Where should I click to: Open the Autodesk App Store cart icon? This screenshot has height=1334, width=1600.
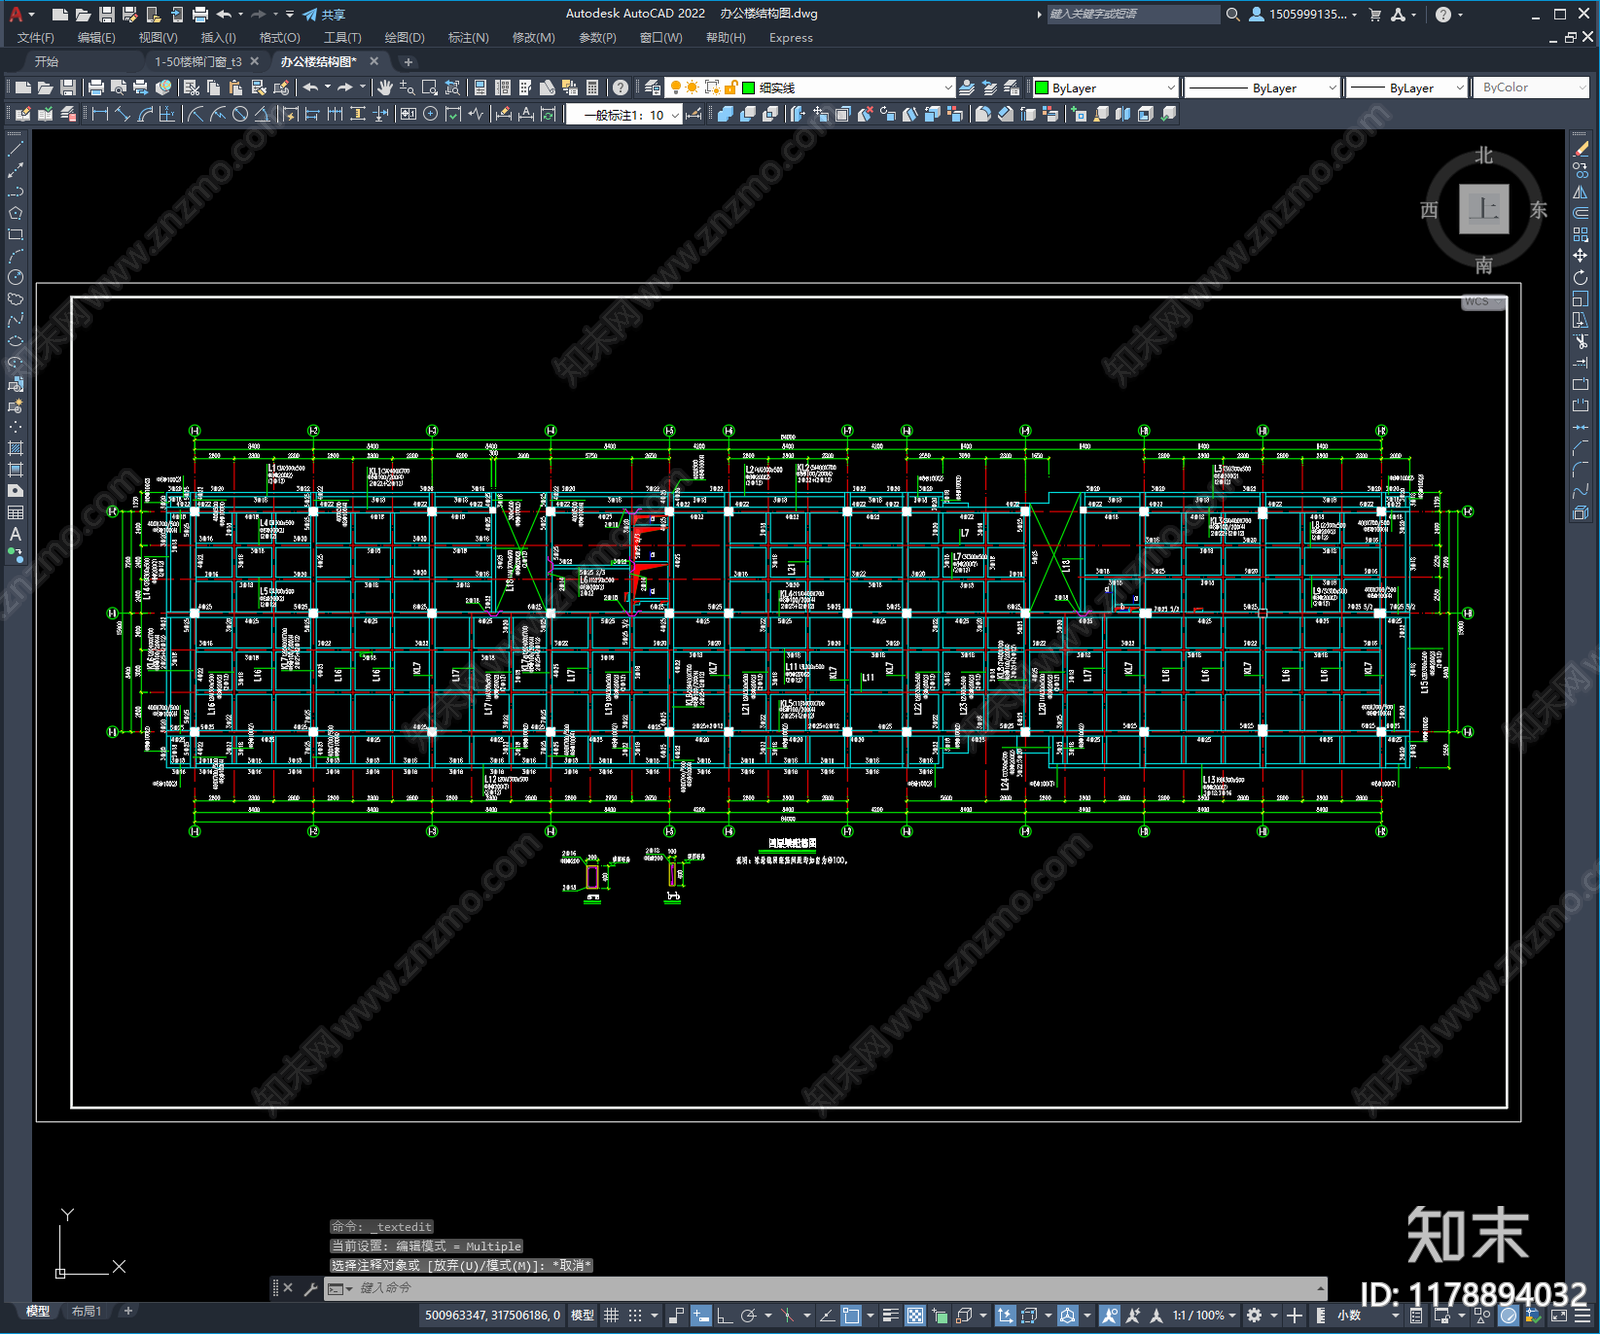(1375, 14)
